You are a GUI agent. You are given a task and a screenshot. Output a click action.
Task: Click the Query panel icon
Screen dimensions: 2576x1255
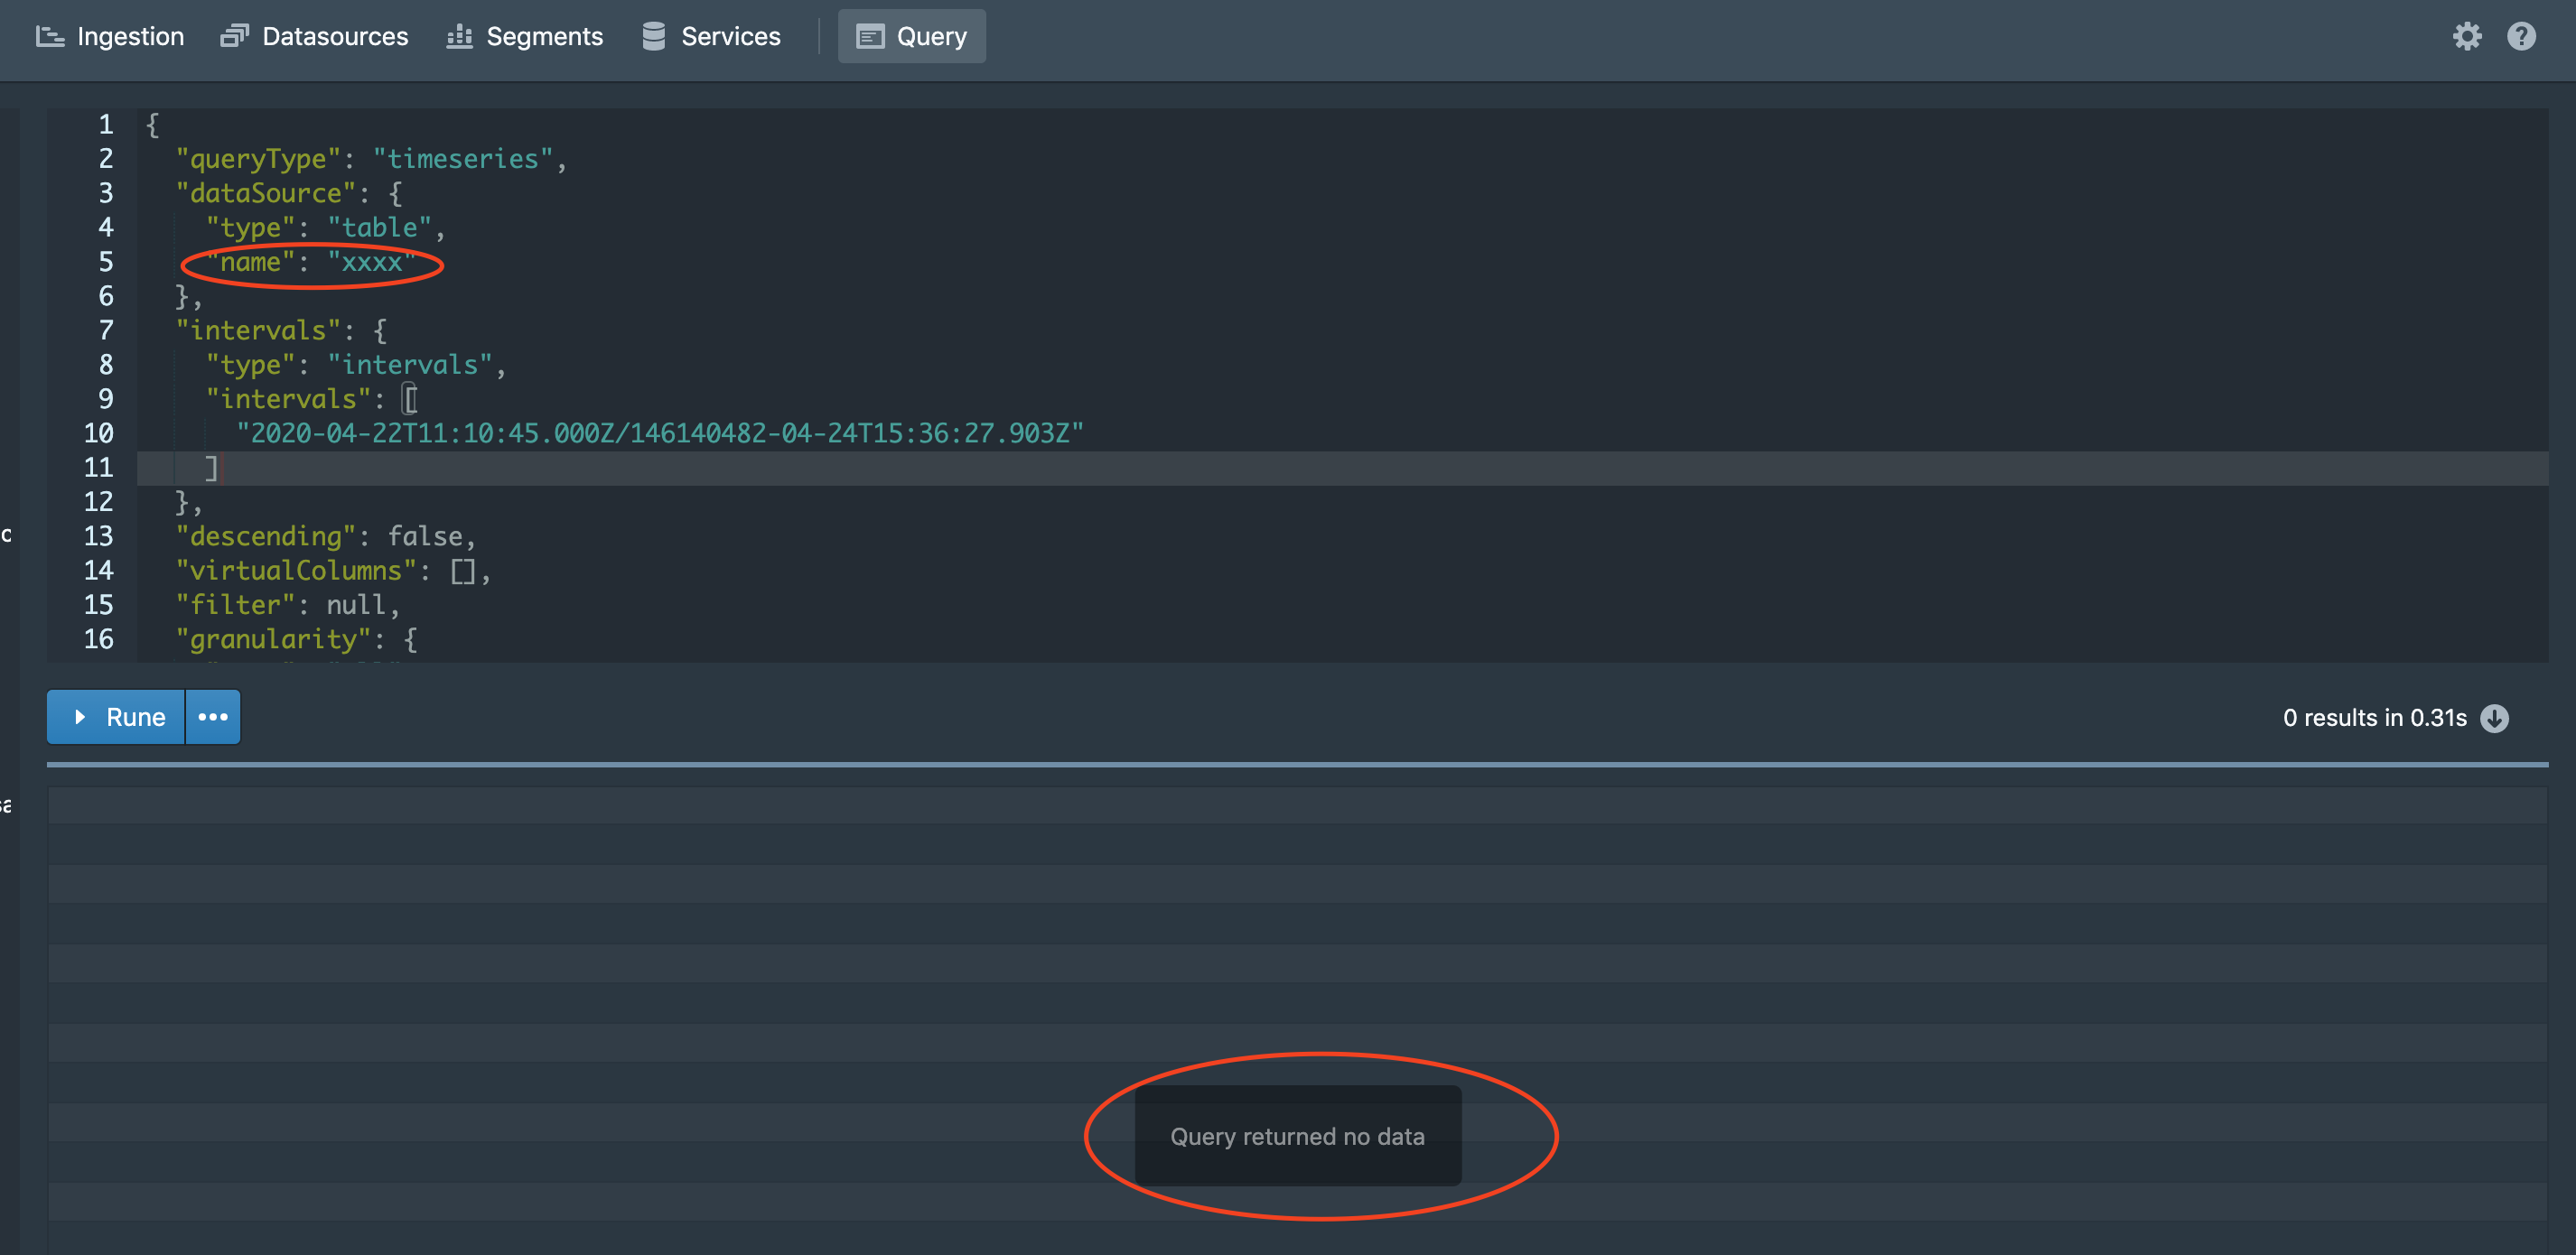click(869, 36)
